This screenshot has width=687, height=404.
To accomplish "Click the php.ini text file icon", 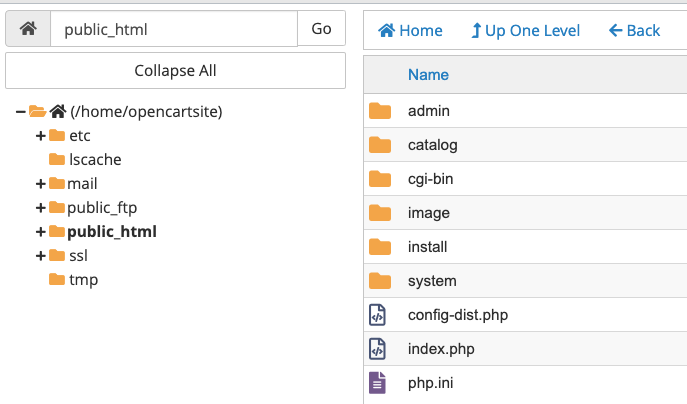I will point(378,383).
